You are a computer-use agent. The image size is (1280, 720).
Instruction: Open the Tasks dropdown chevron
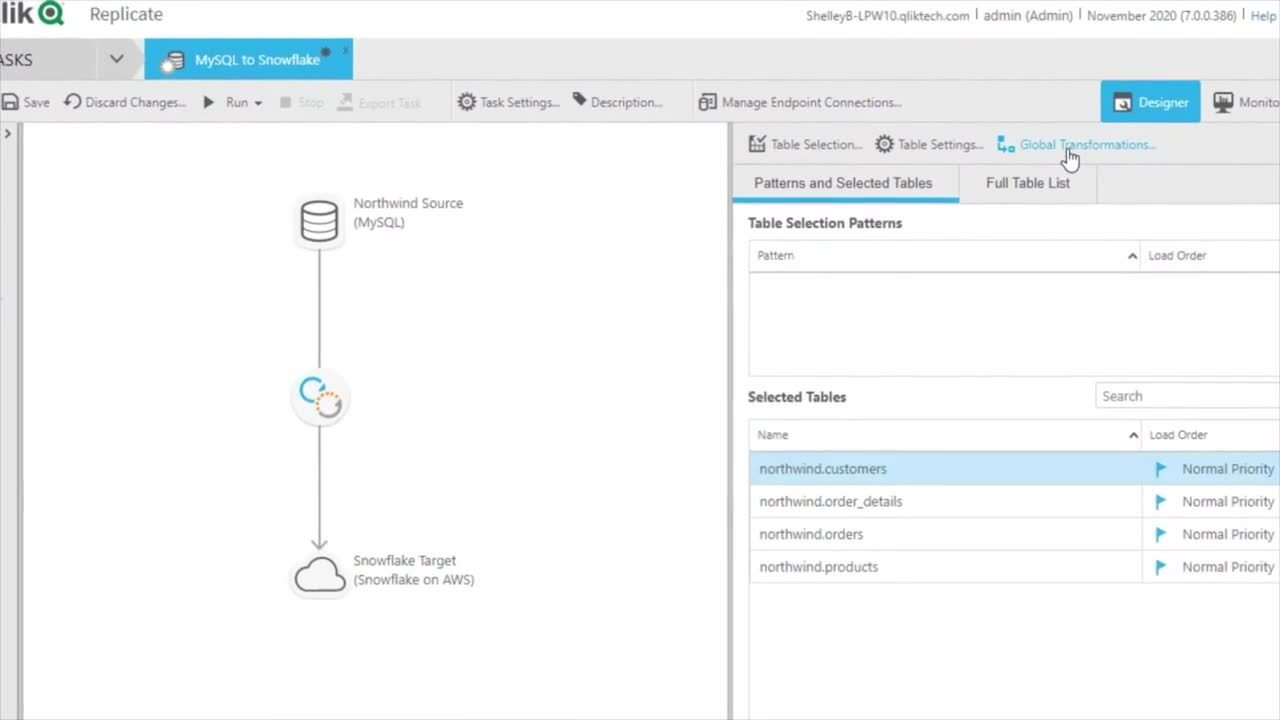pos(116,59)
